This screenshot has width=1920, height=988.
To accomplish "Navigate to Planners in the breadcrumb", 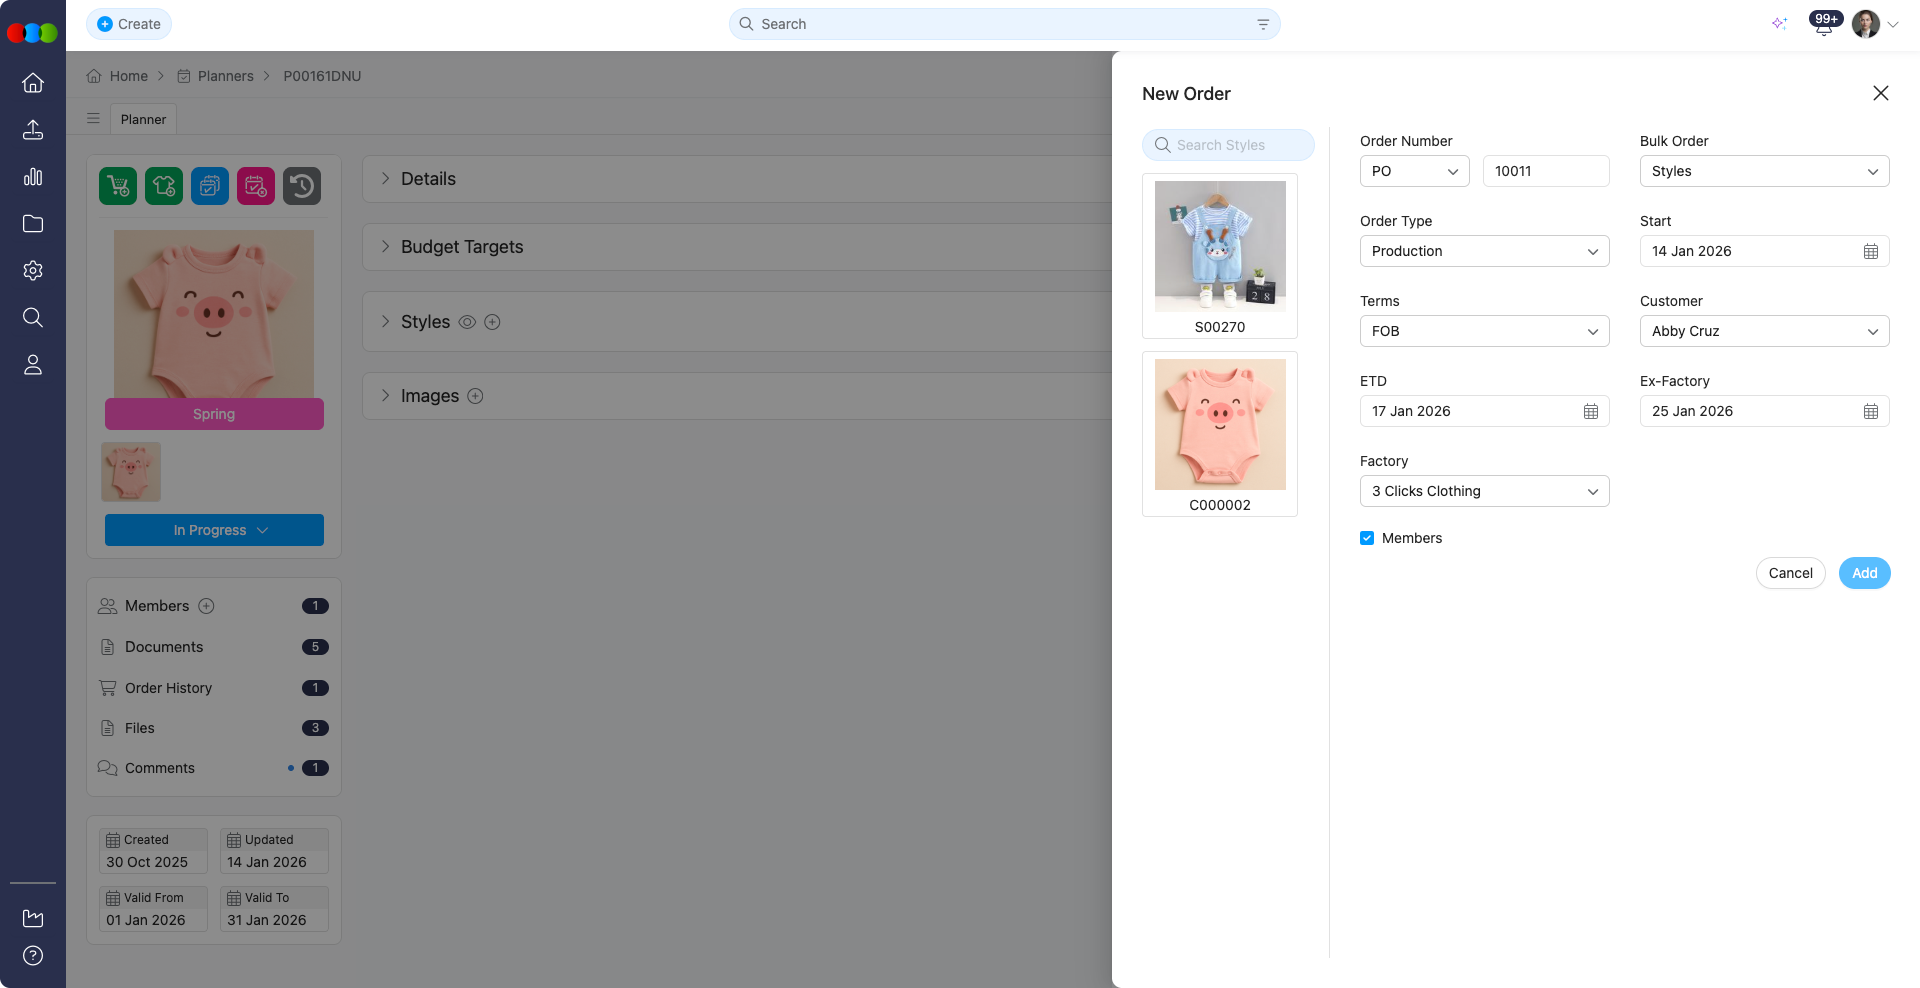I will pyautogui.click(x=226, y=76).
